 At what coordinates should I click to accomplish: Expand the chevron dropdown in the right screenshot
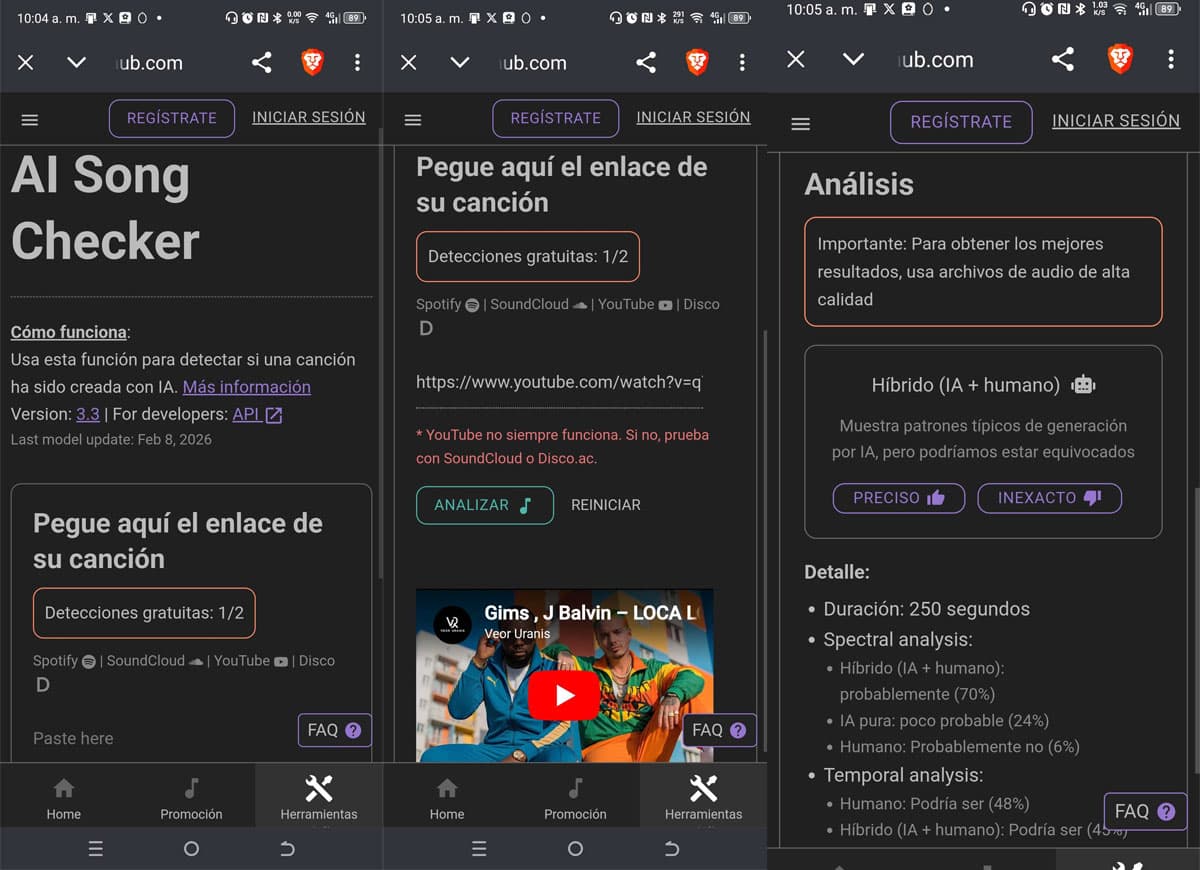point(853,59)
